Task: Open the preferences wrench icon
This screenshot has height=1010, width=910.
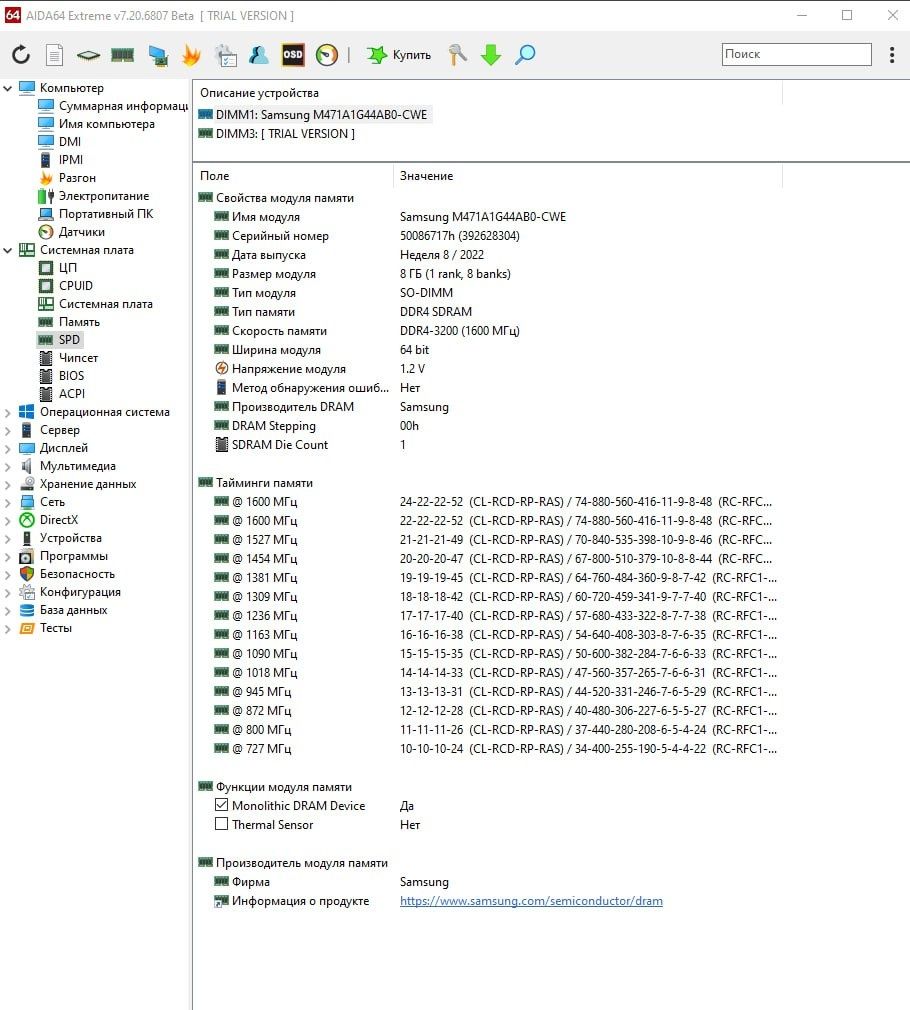Action: coord(458,55)
